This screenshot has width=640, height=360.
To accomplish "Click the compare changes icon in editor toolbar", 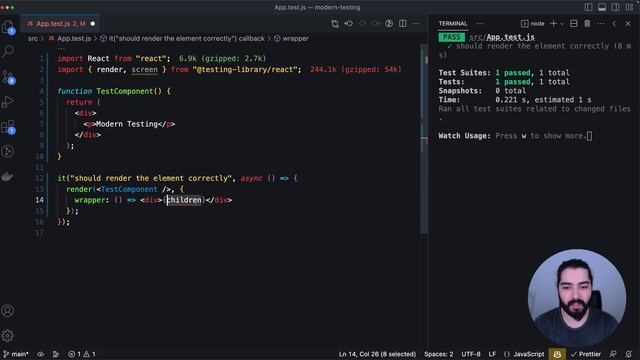I will (x=335, y=24).
